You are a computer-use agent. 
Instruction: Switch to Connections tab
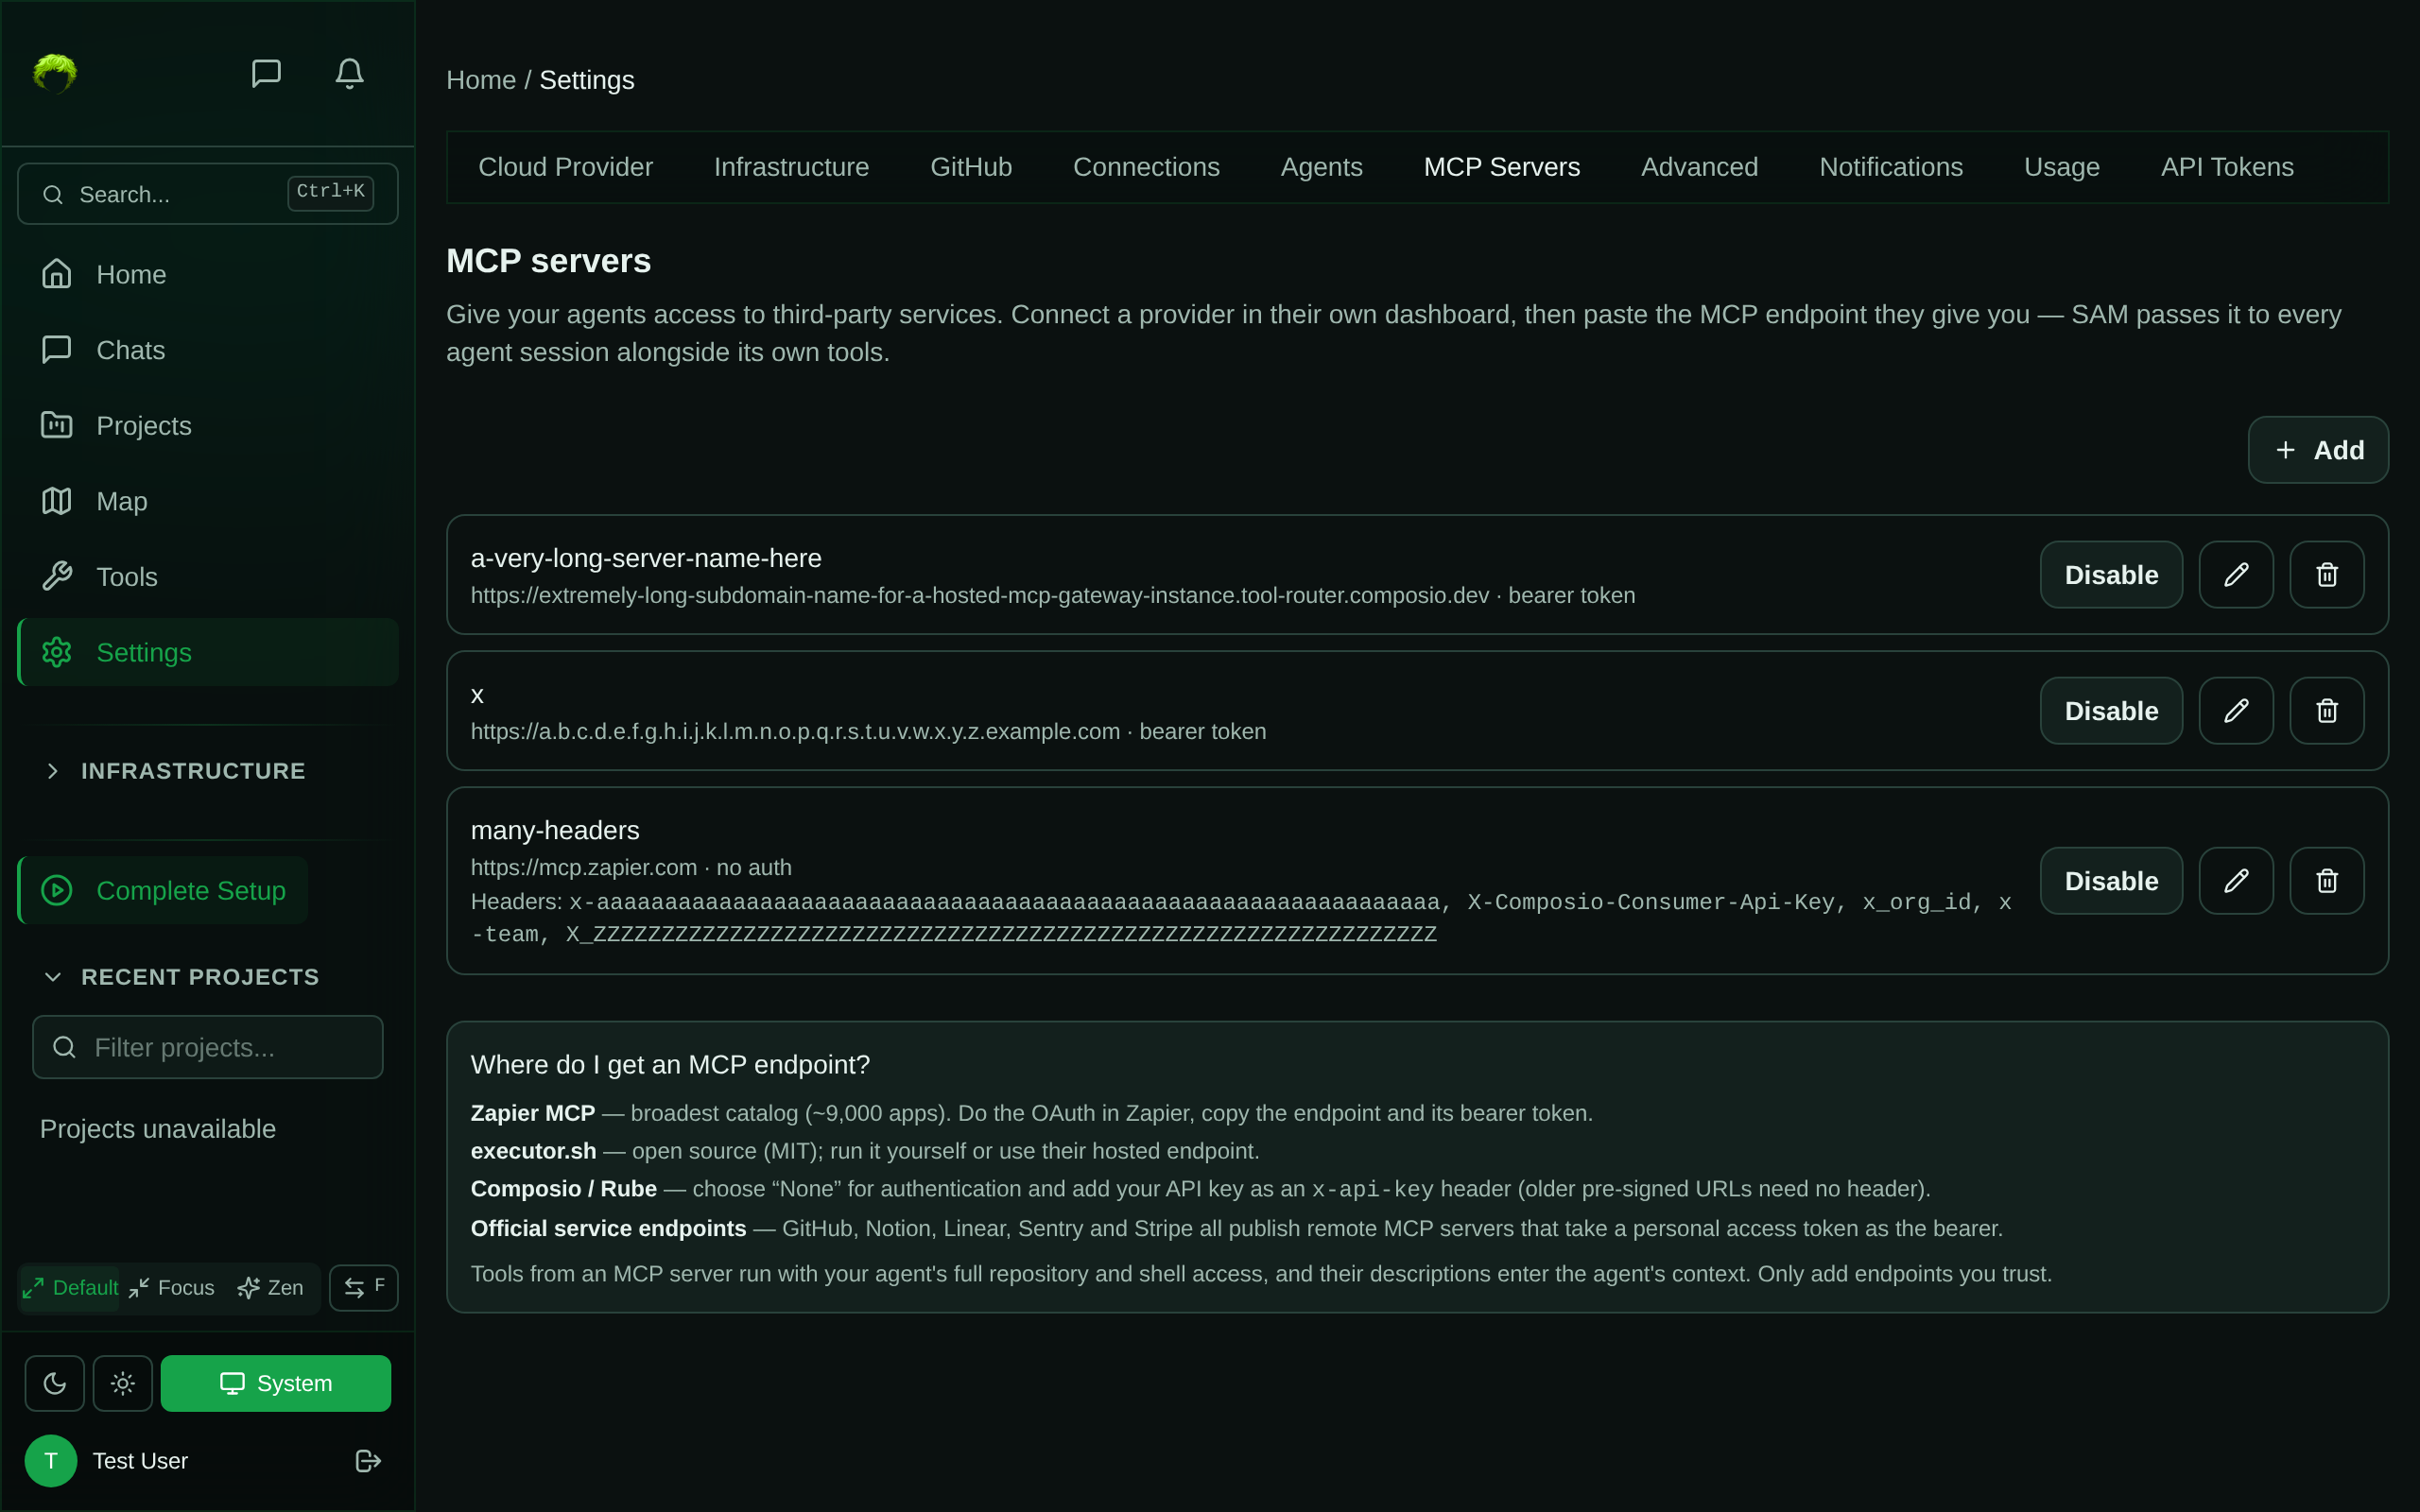(x=1146, y=167)
